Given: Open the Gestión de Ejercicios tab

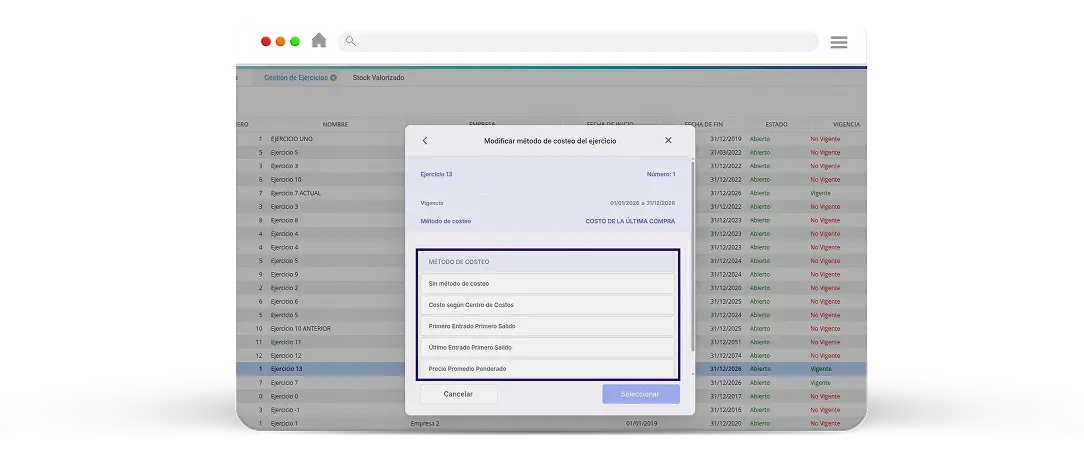Looking at the screenshot, I should (x=296, y=78).
